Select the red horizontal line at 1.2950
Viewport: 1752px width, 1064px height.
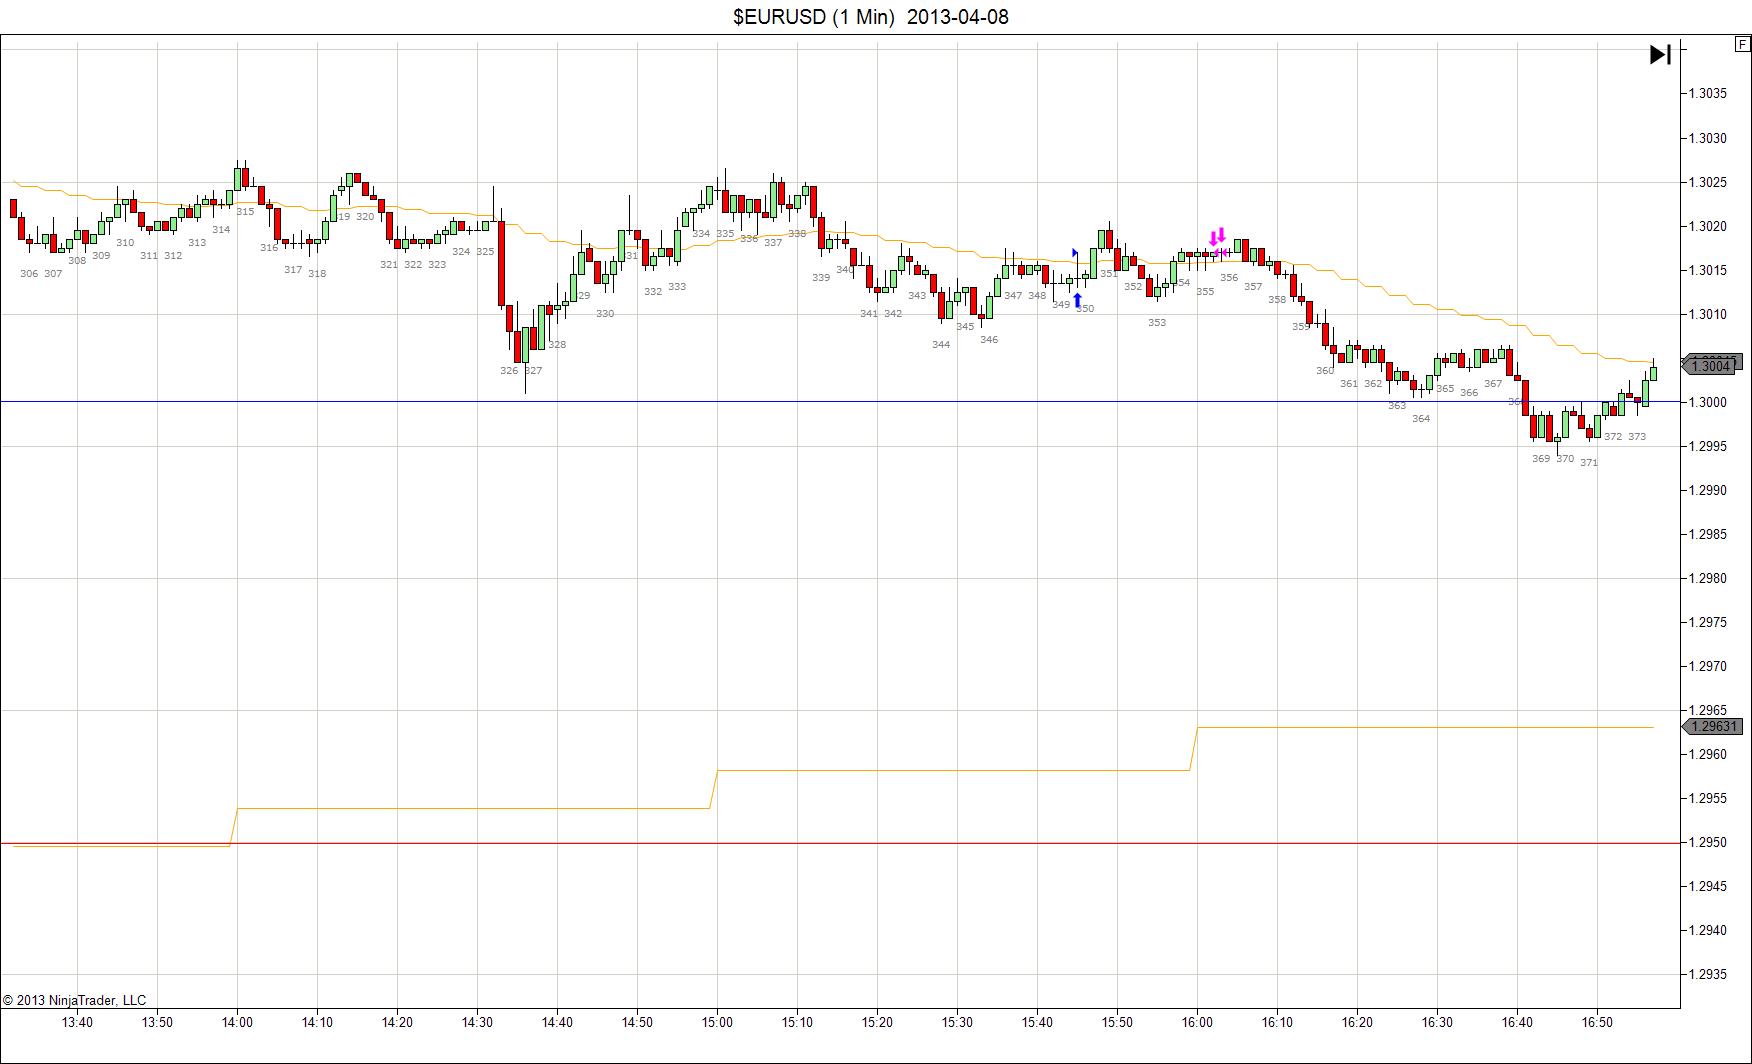(840, 843)
